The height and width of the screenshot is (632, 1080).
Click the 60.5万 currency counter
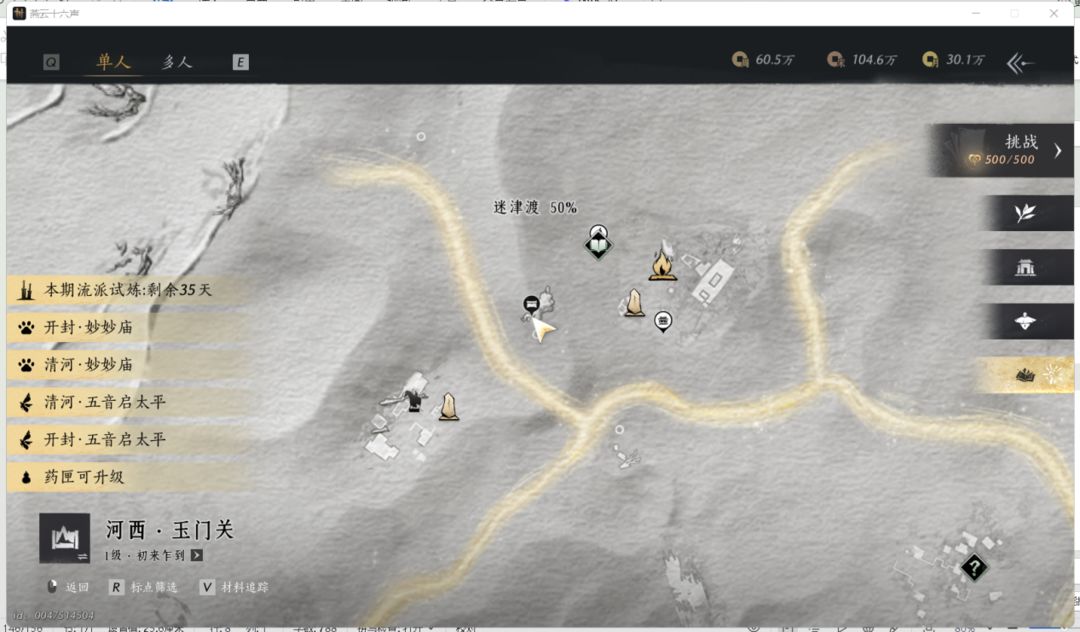(x=763, y=60)
